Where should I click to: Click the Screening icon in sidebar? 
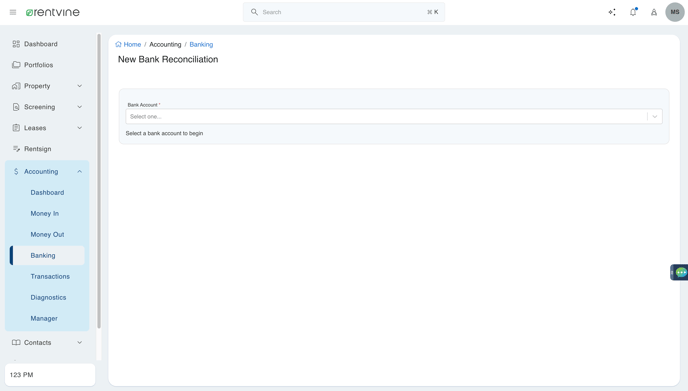click(16, 107)
